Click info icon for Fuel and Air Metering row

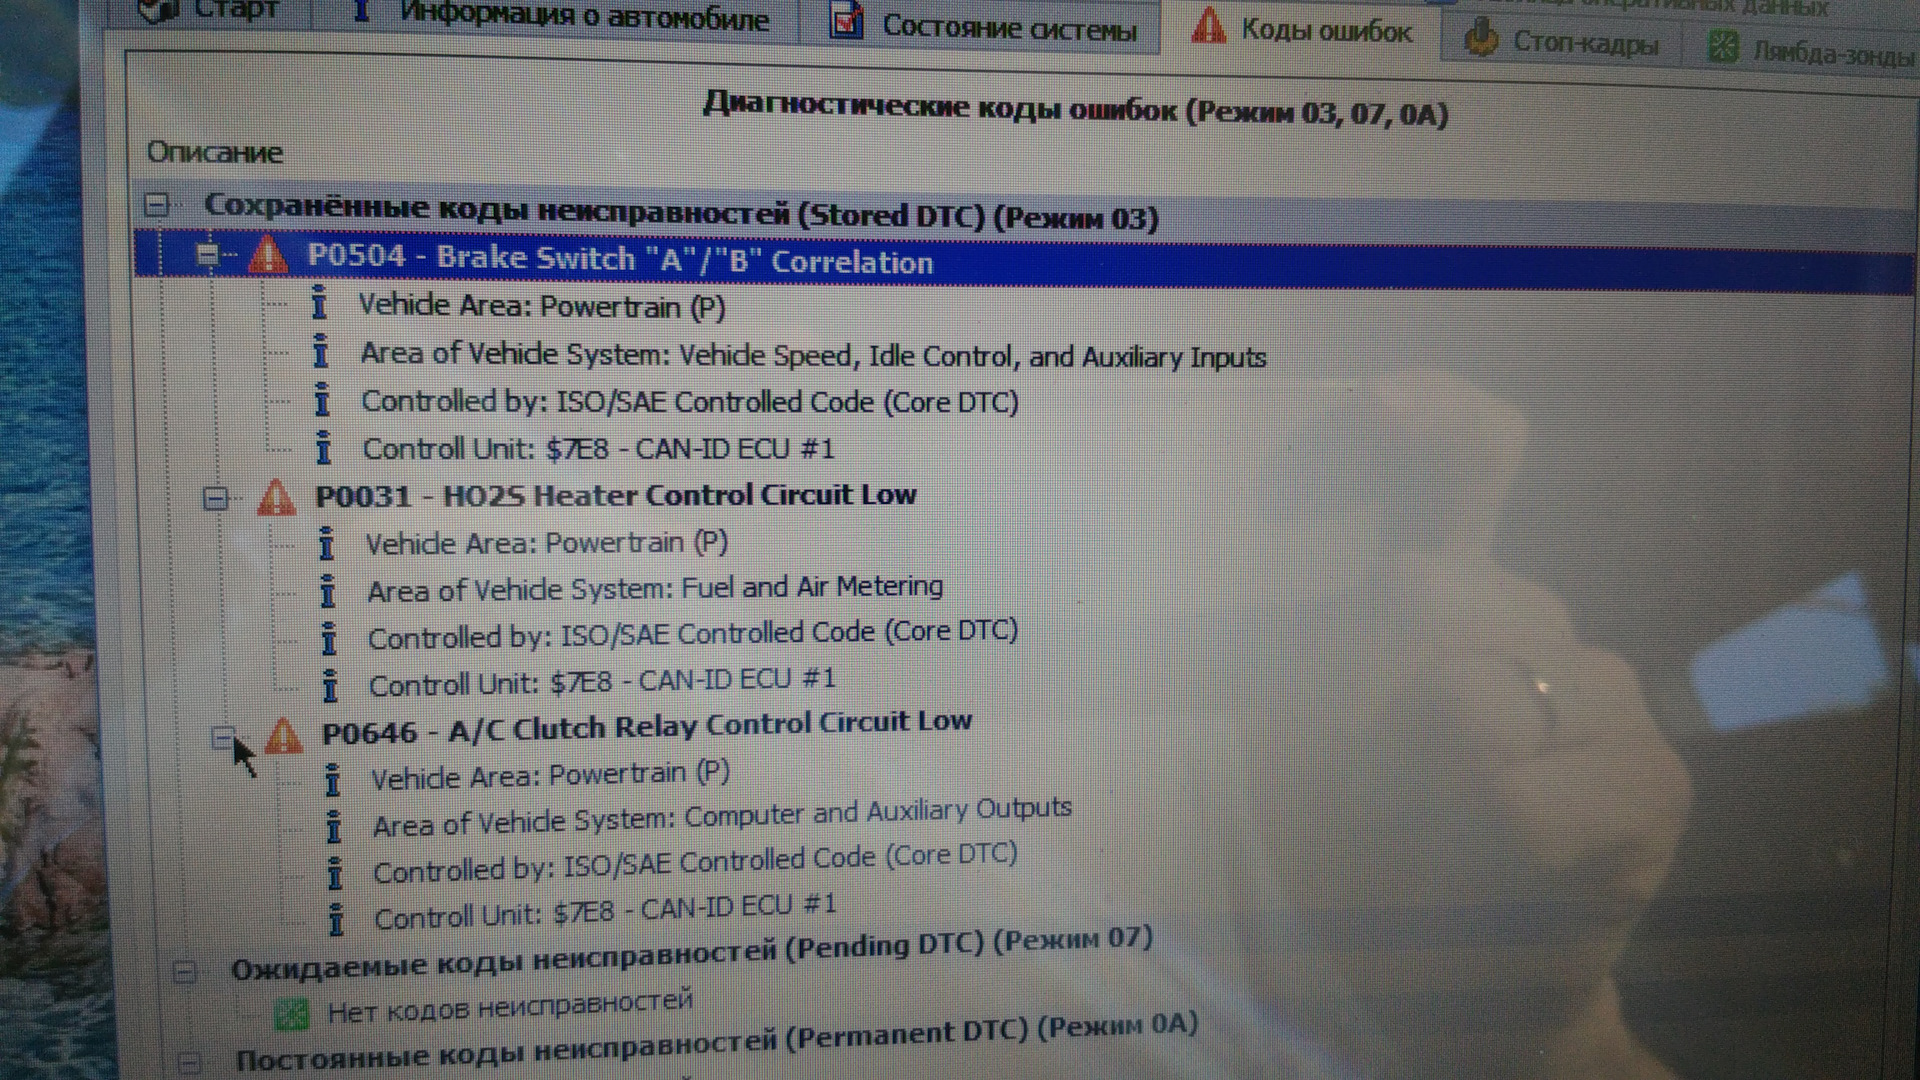click(327, 591)
